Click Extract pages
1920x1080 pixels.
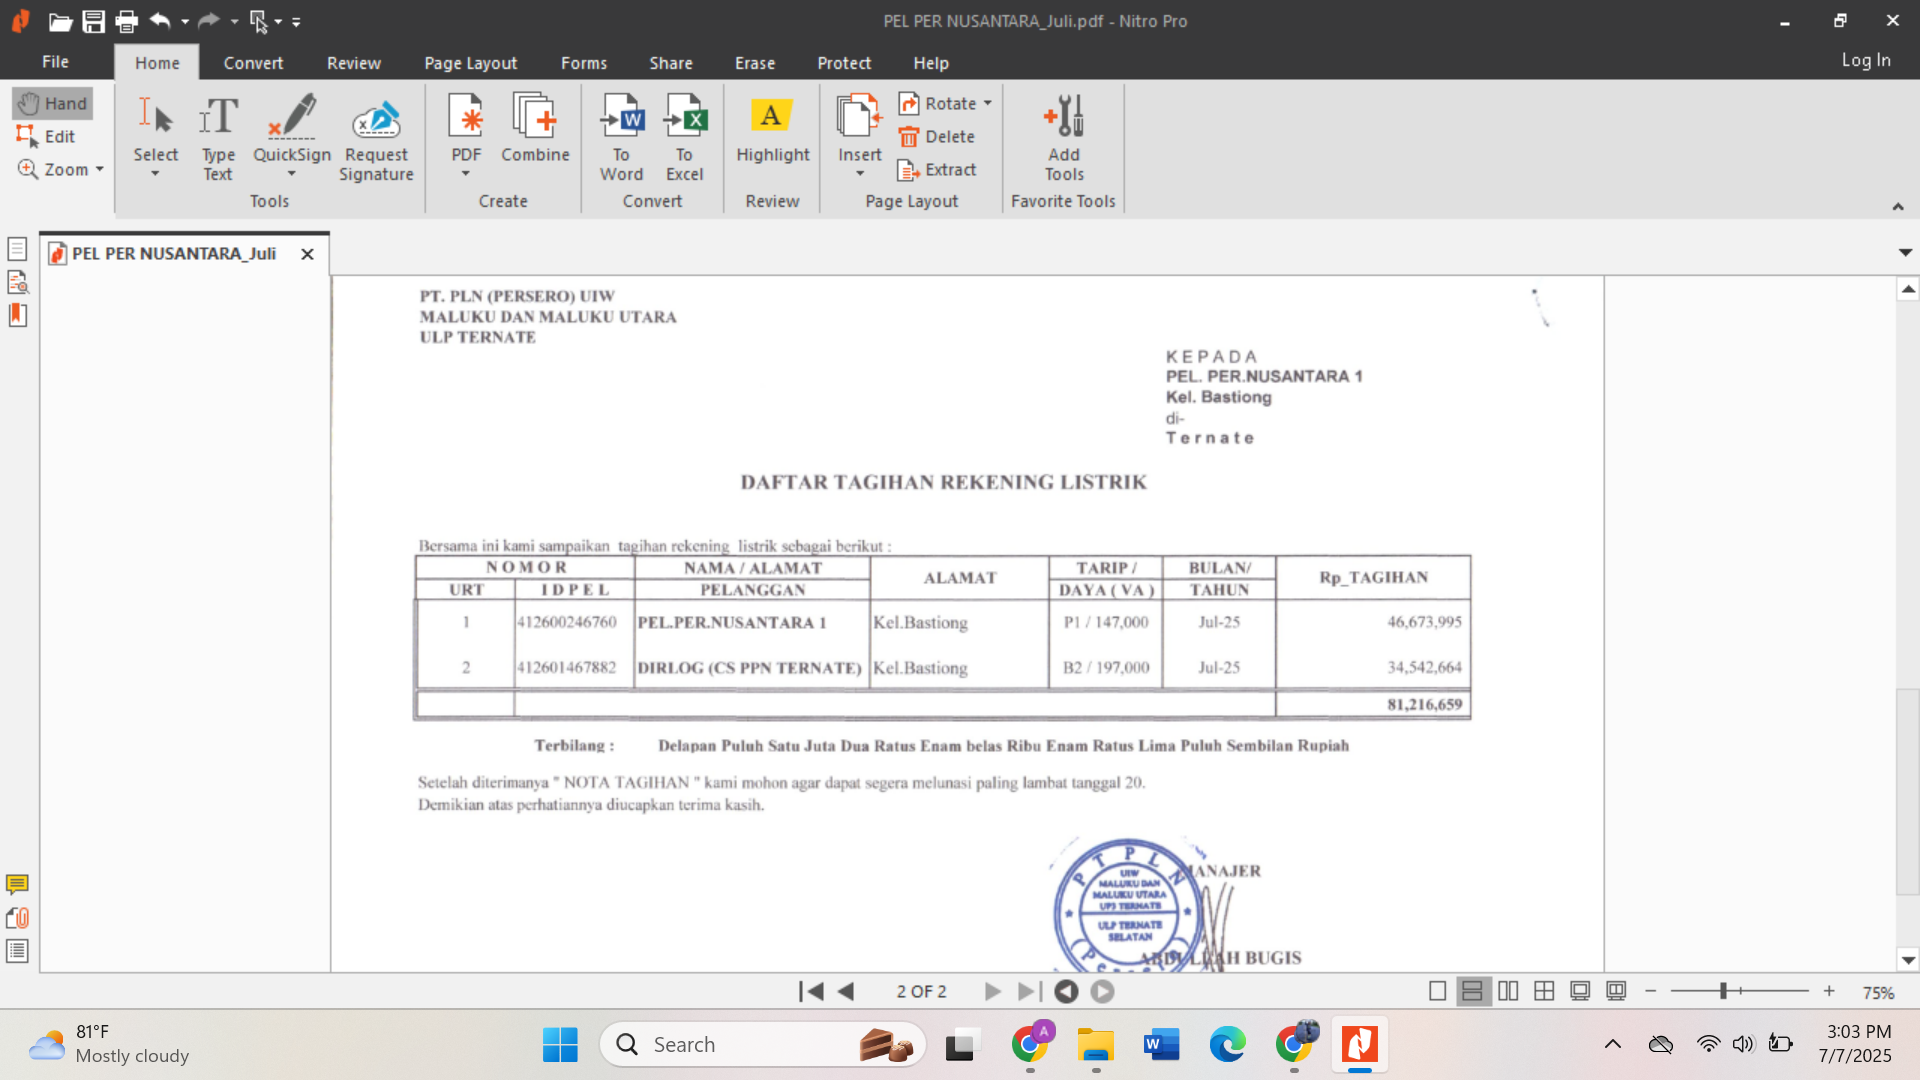[937, 169]
